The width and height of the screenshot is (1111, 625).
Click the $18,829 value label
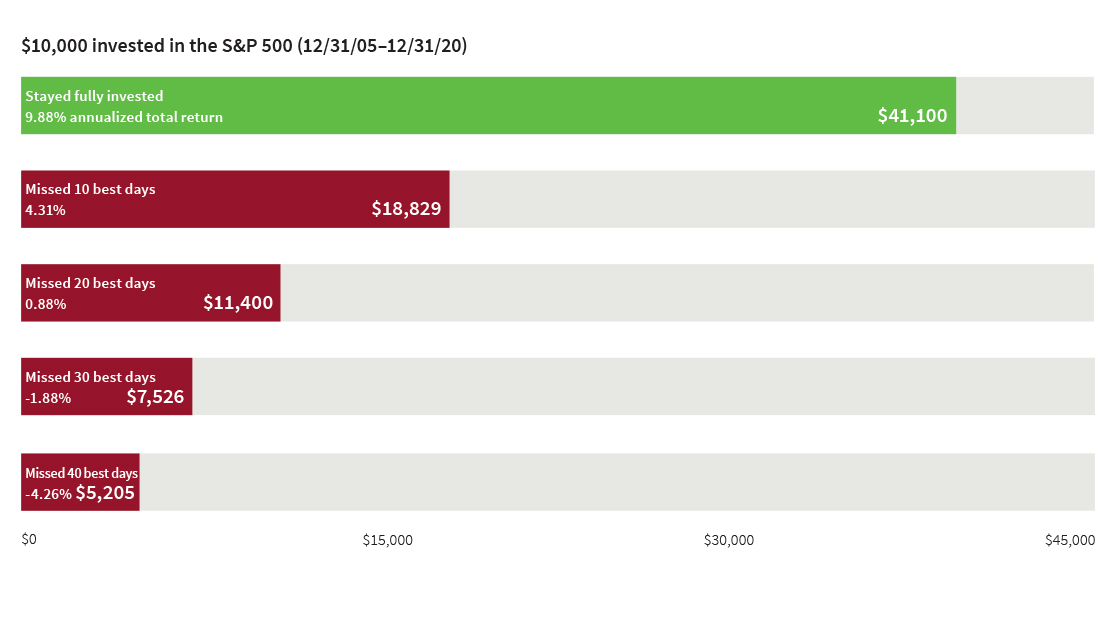coord(406,209)
